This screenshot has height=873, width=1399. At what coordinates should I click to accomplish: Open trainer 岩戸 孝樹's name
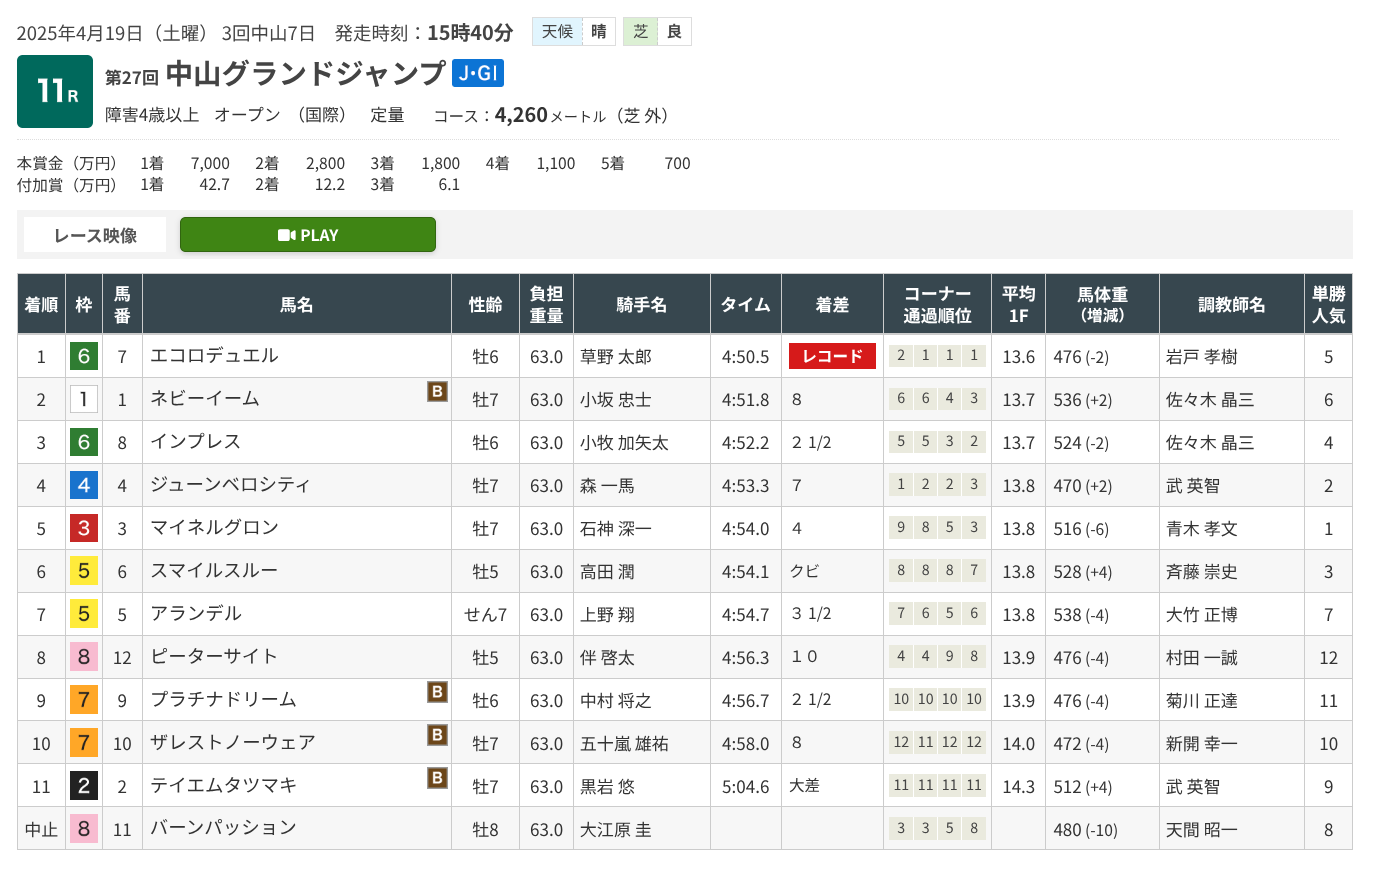1201,357
